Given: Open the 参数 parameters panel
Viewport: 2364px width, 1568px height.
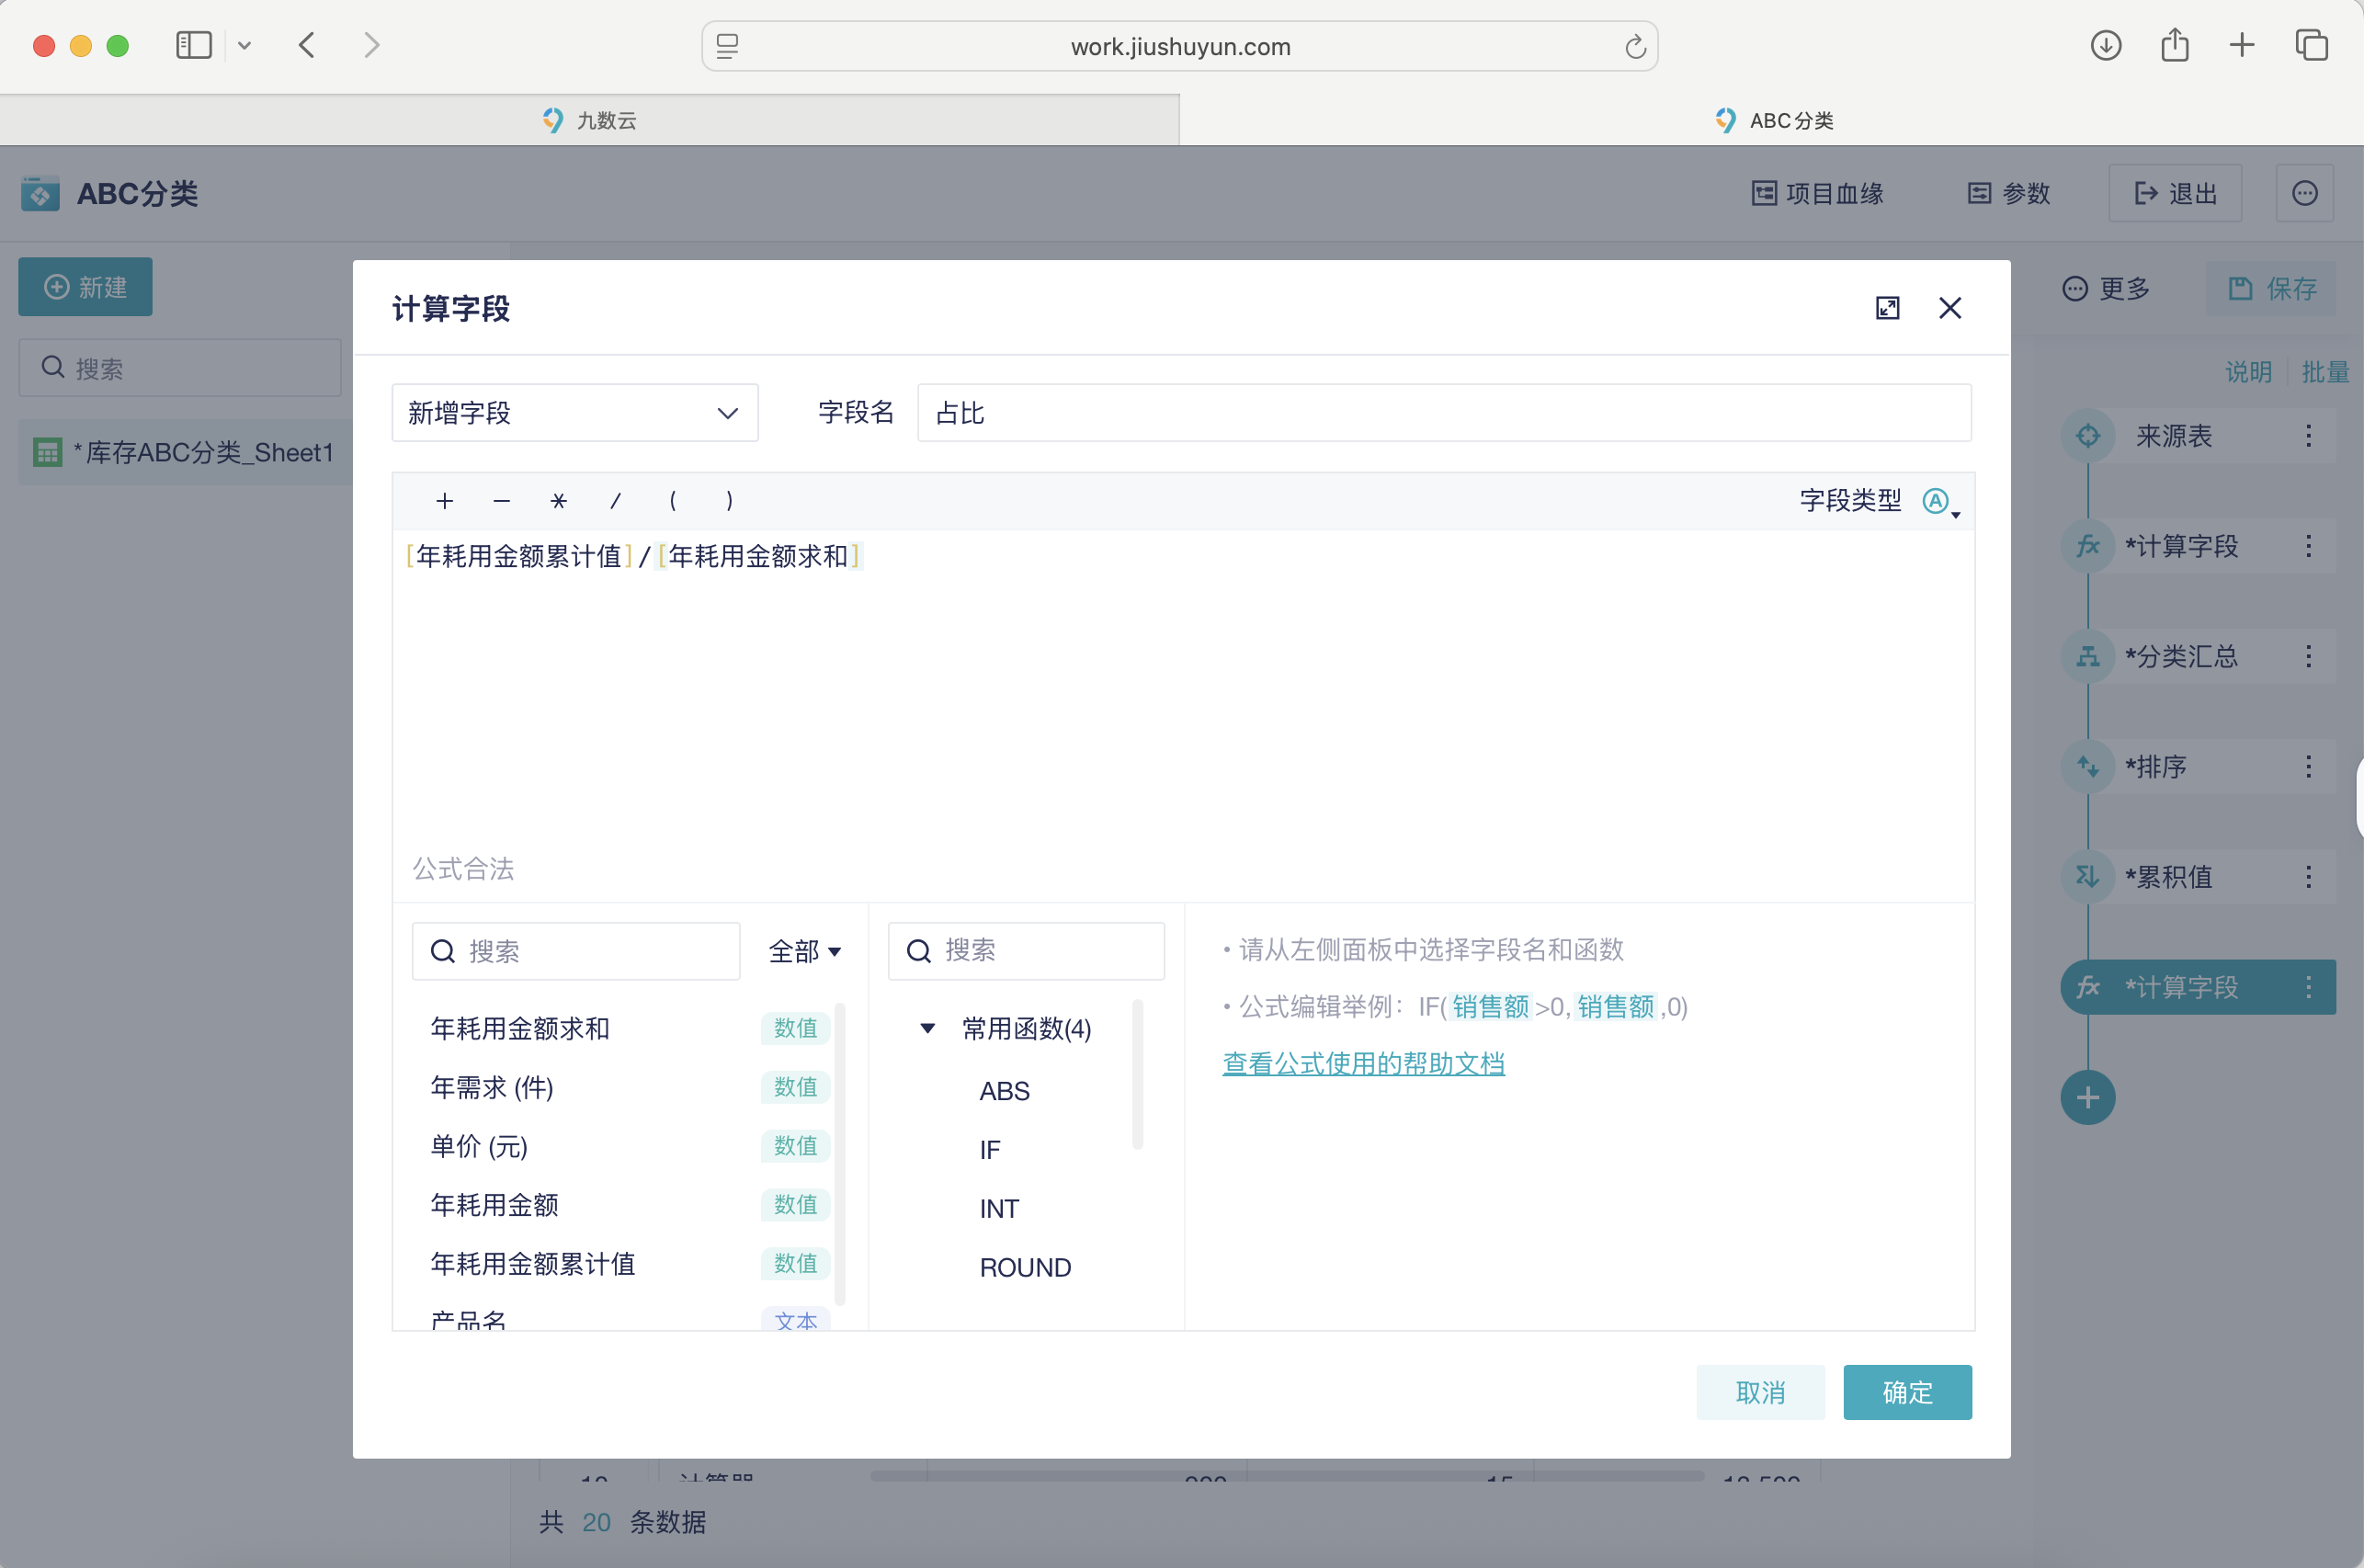Looking at the screenshot, I should tap(2008, 193).
